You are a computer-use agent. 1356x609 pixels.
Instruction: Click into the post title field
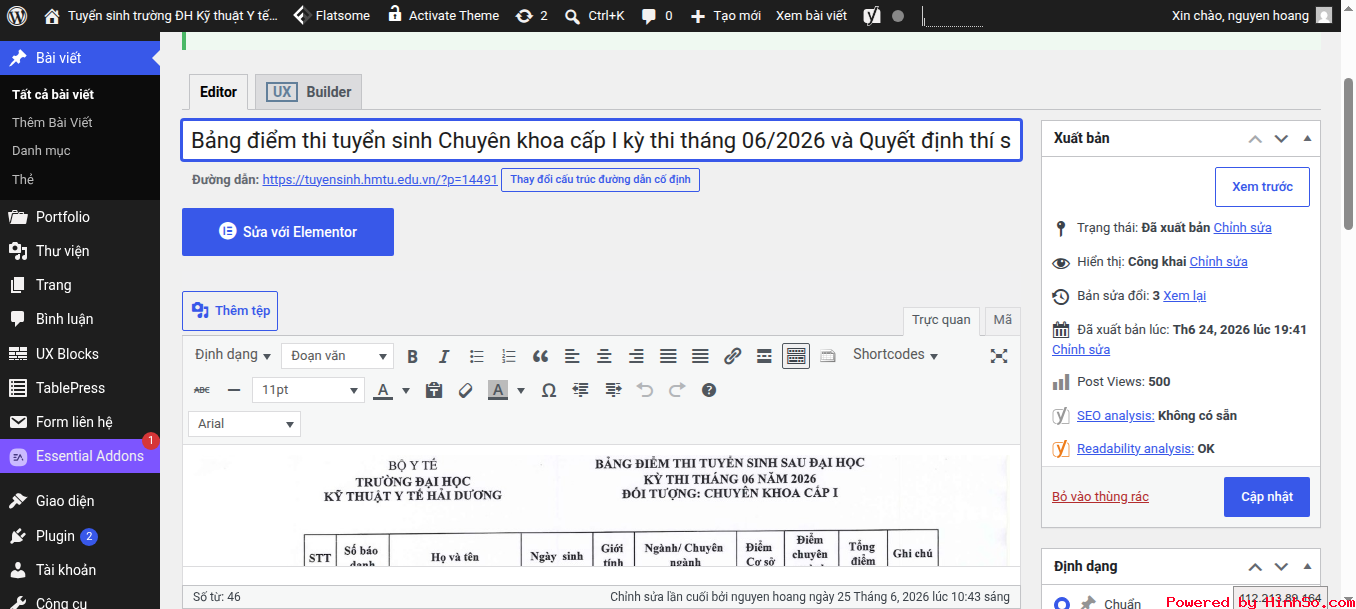coord(601,140)
